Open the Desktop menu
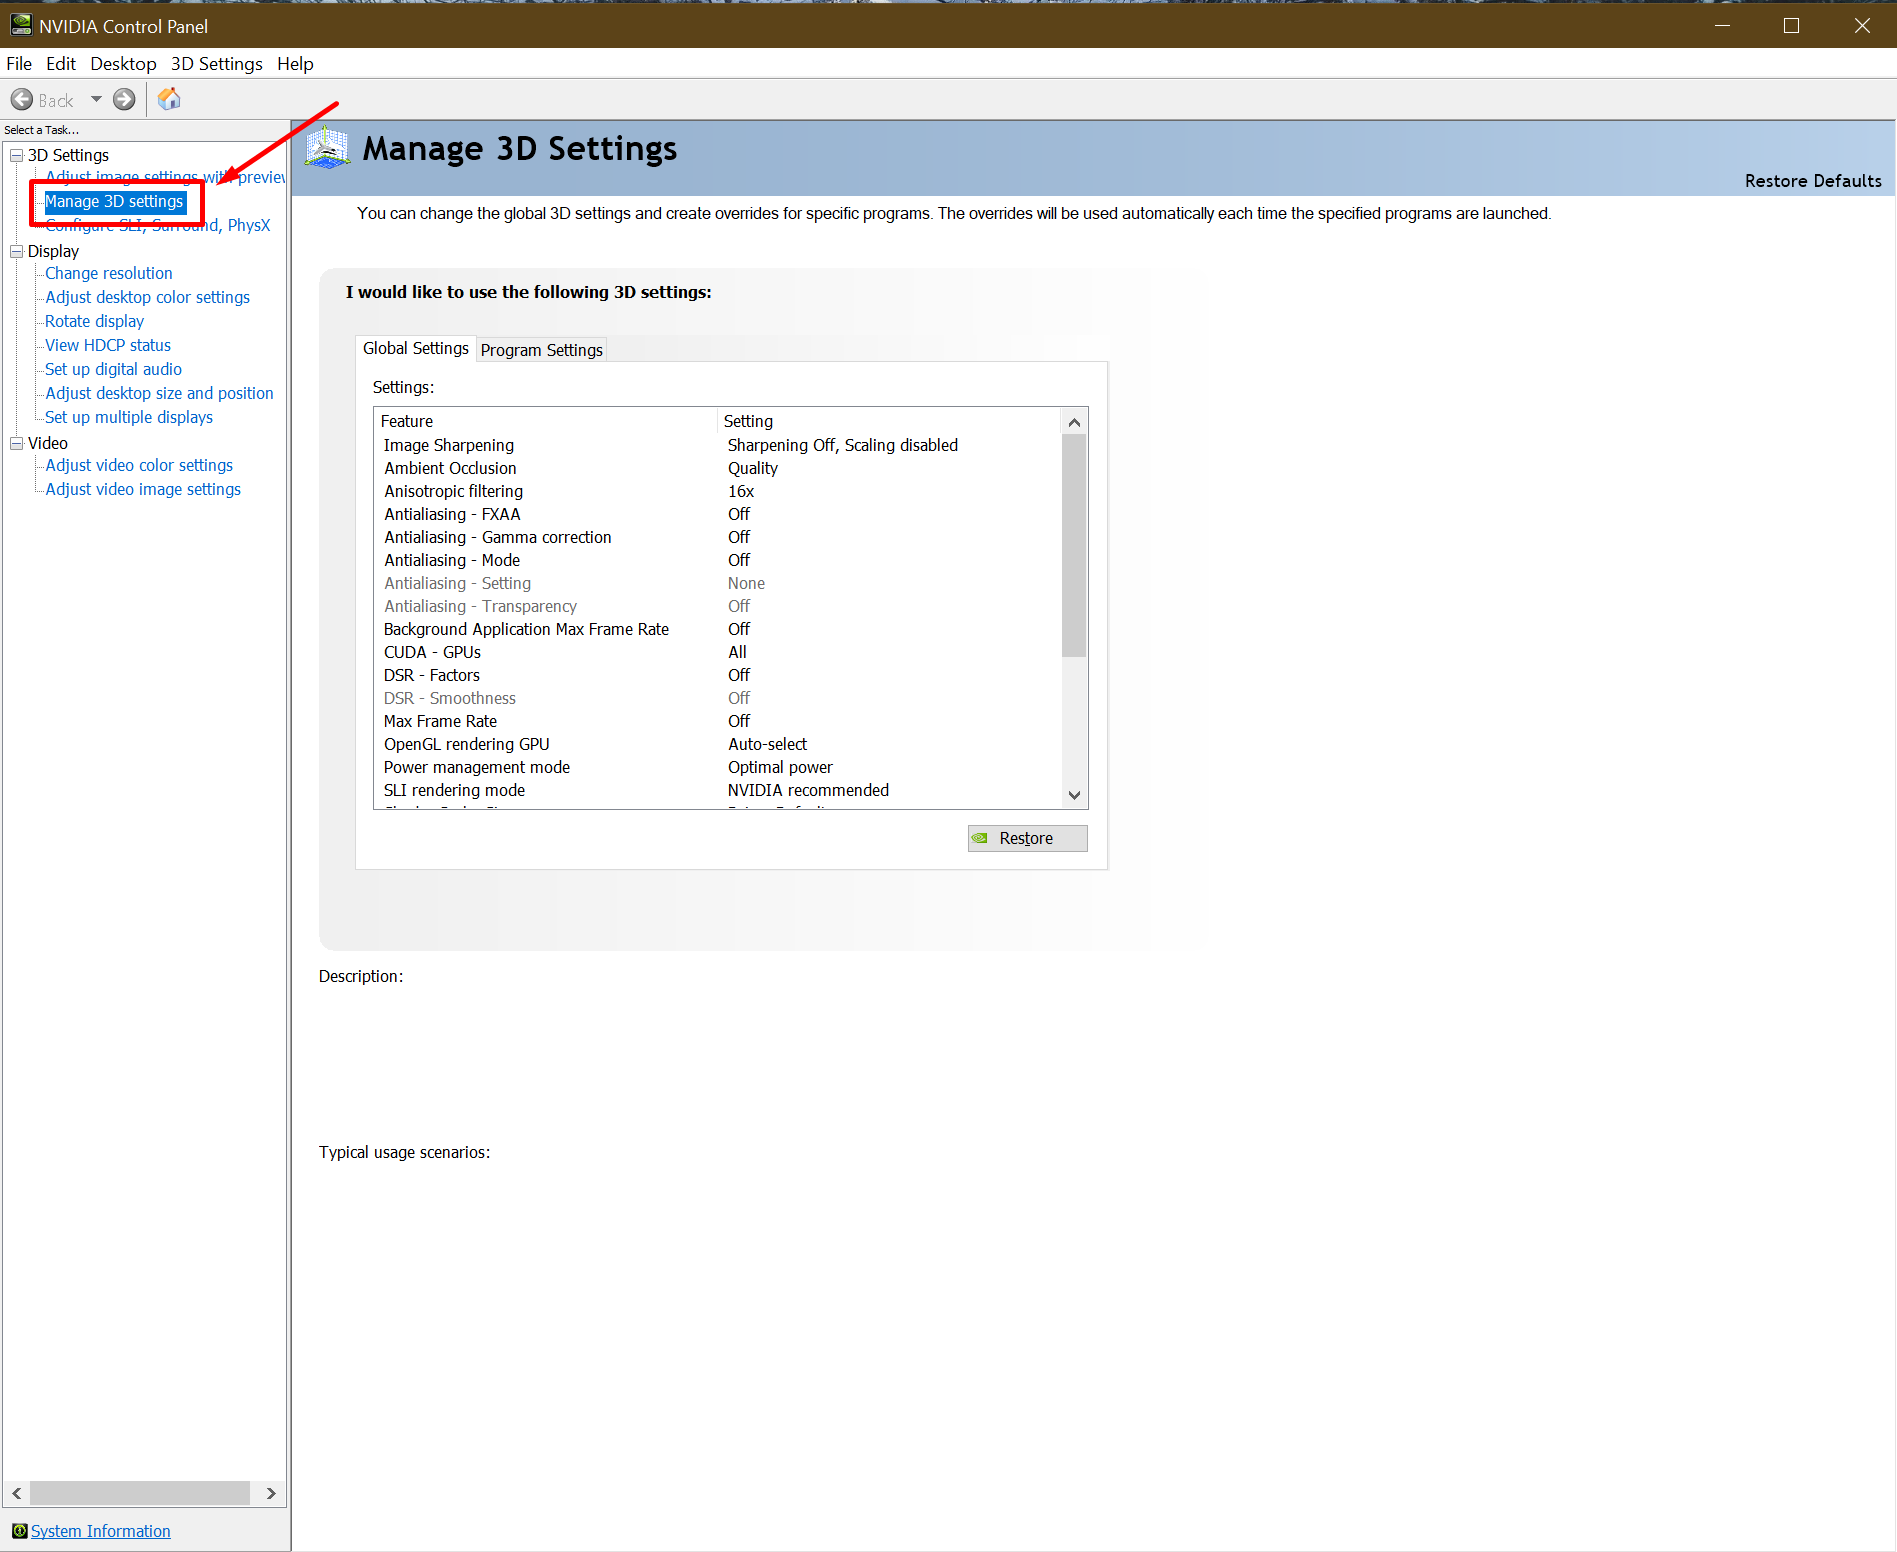 123,63
